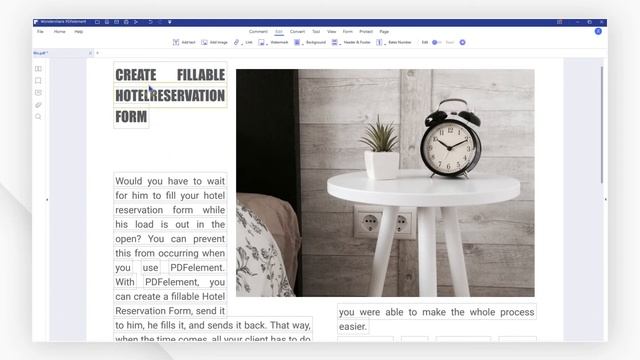This screenshot has height=360, width=640.
Task: Open the bookmarks panel in the left sidebar
Action: tap(38, 80)
